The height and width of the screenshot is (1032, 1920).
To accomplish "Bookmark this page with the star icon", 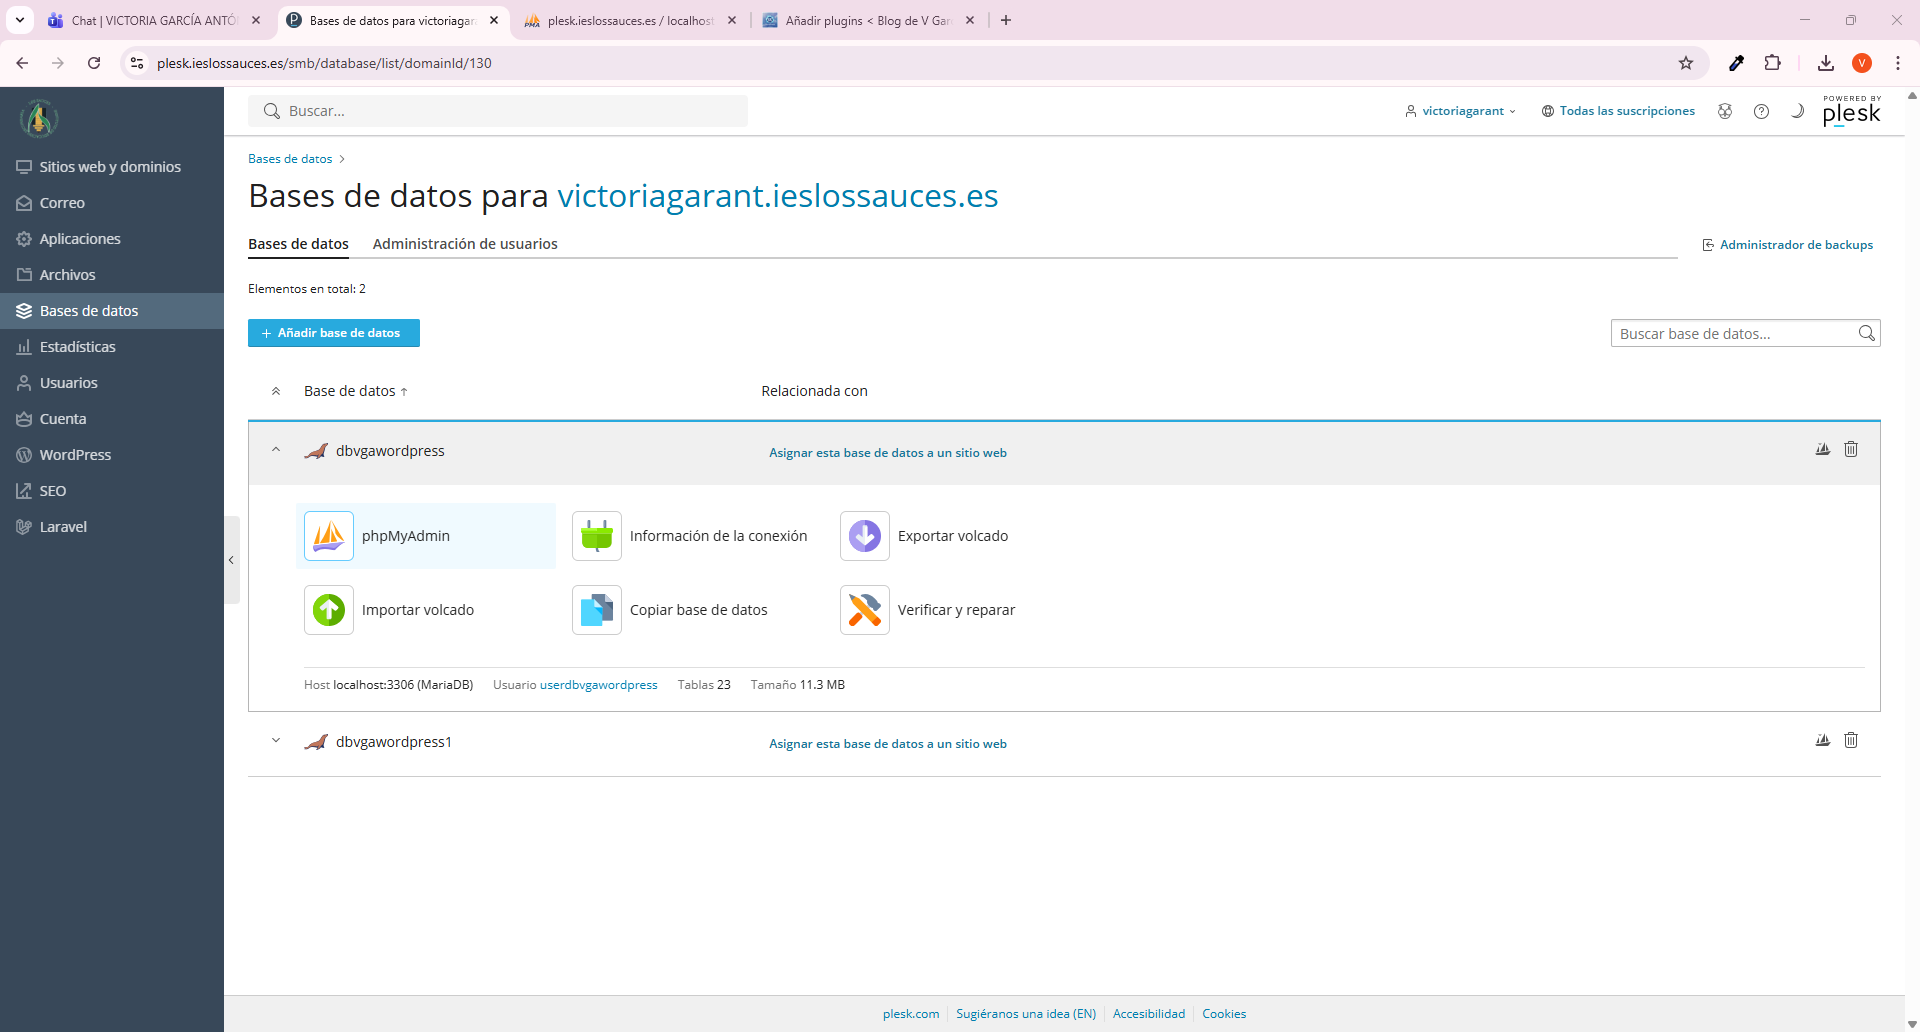I will pyautogui.click(x=1686, y=63).
